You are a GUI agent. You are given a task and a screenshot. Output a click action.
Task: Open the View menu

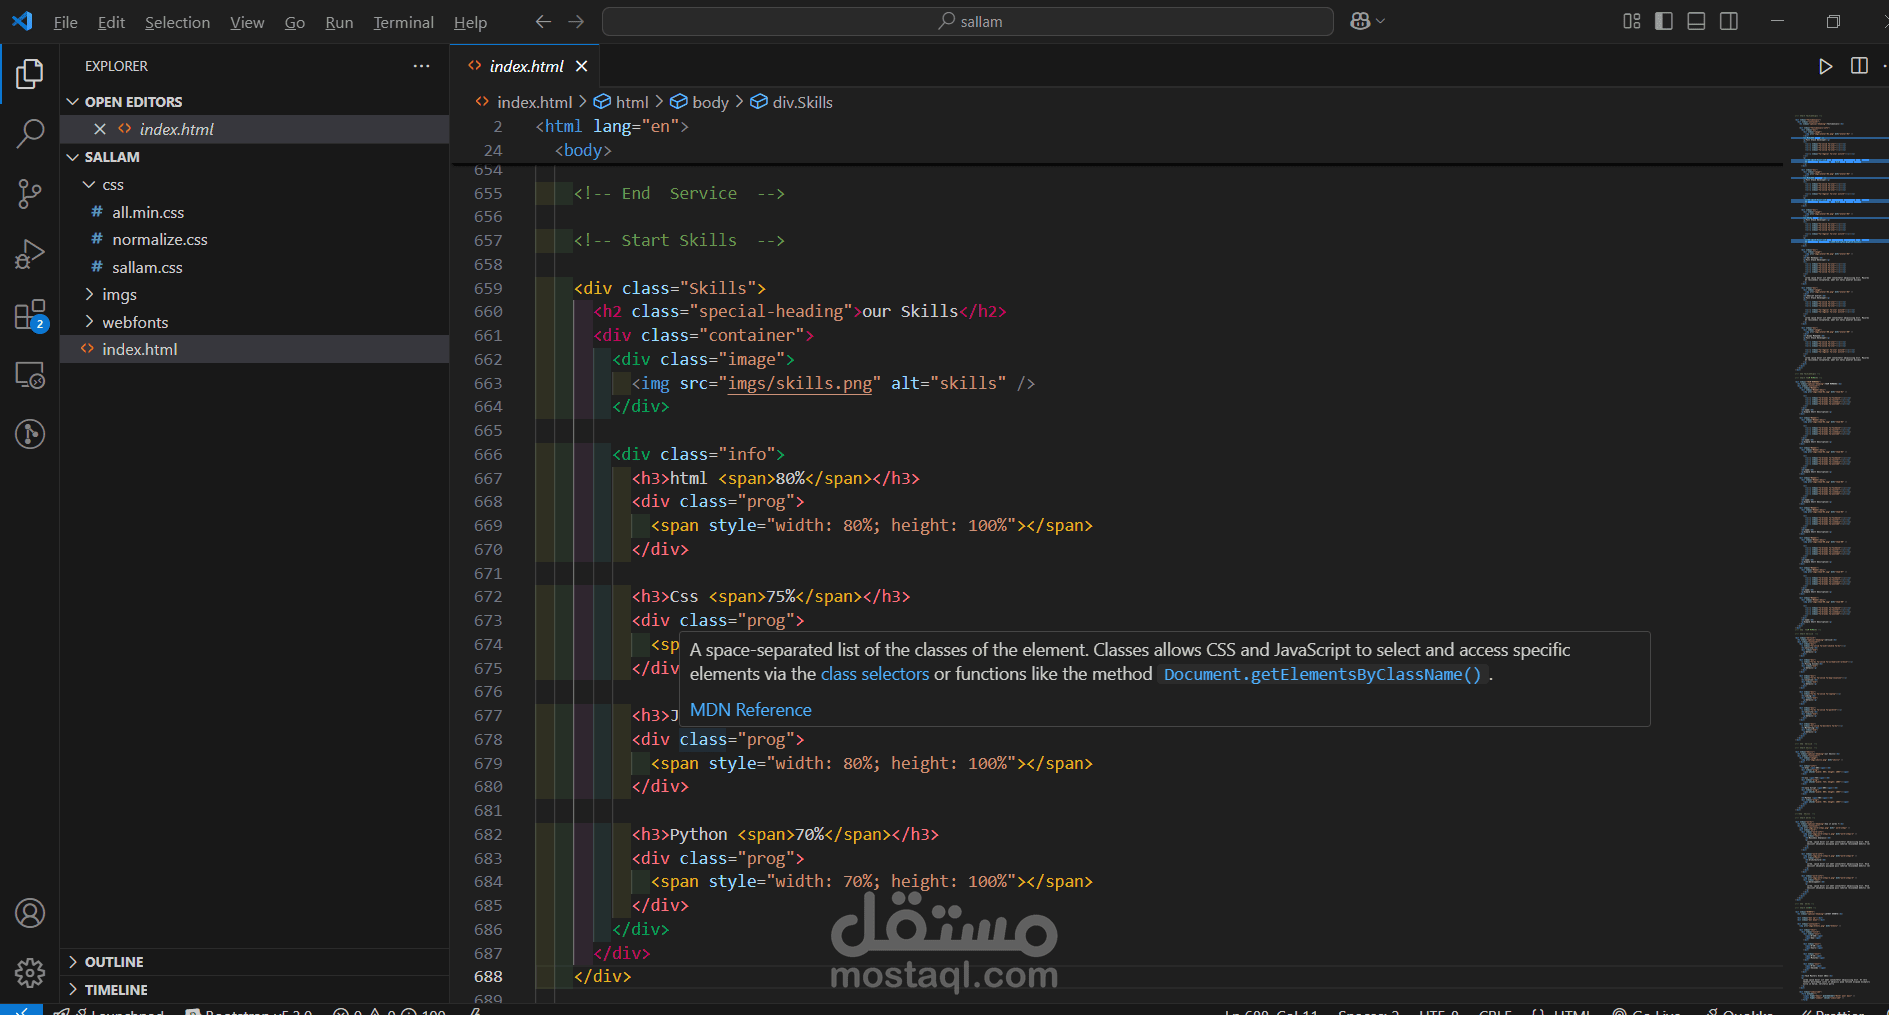tap(247, 22)
